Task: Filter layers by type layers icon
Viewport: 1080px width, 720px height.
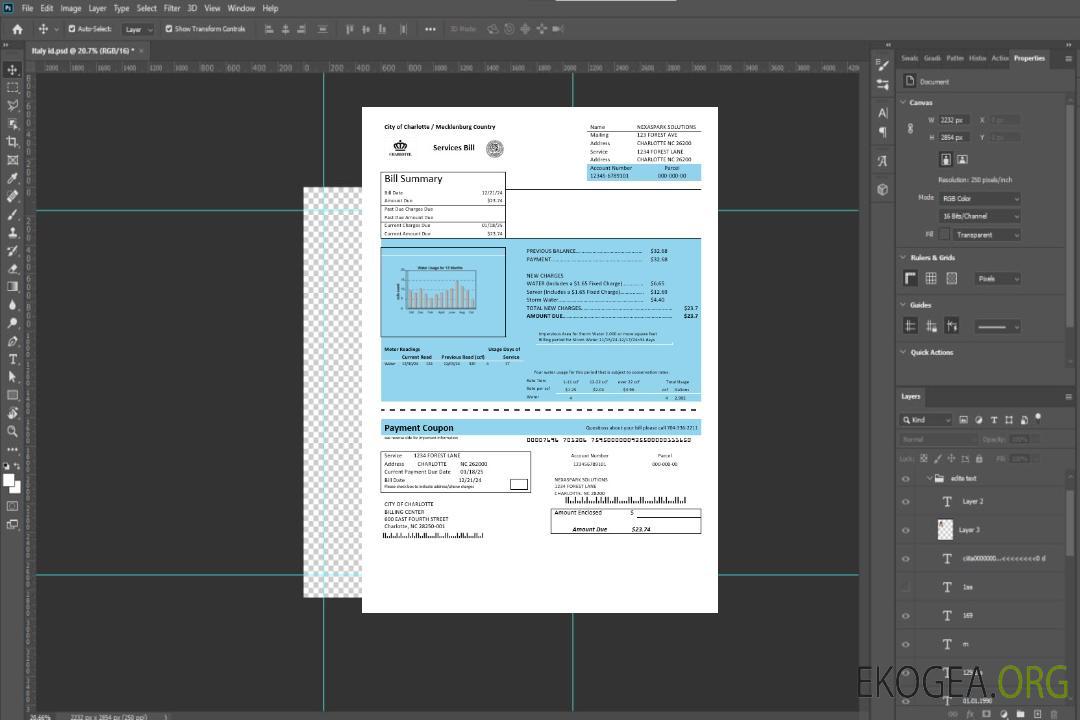Action: click(x=995, y=420)
